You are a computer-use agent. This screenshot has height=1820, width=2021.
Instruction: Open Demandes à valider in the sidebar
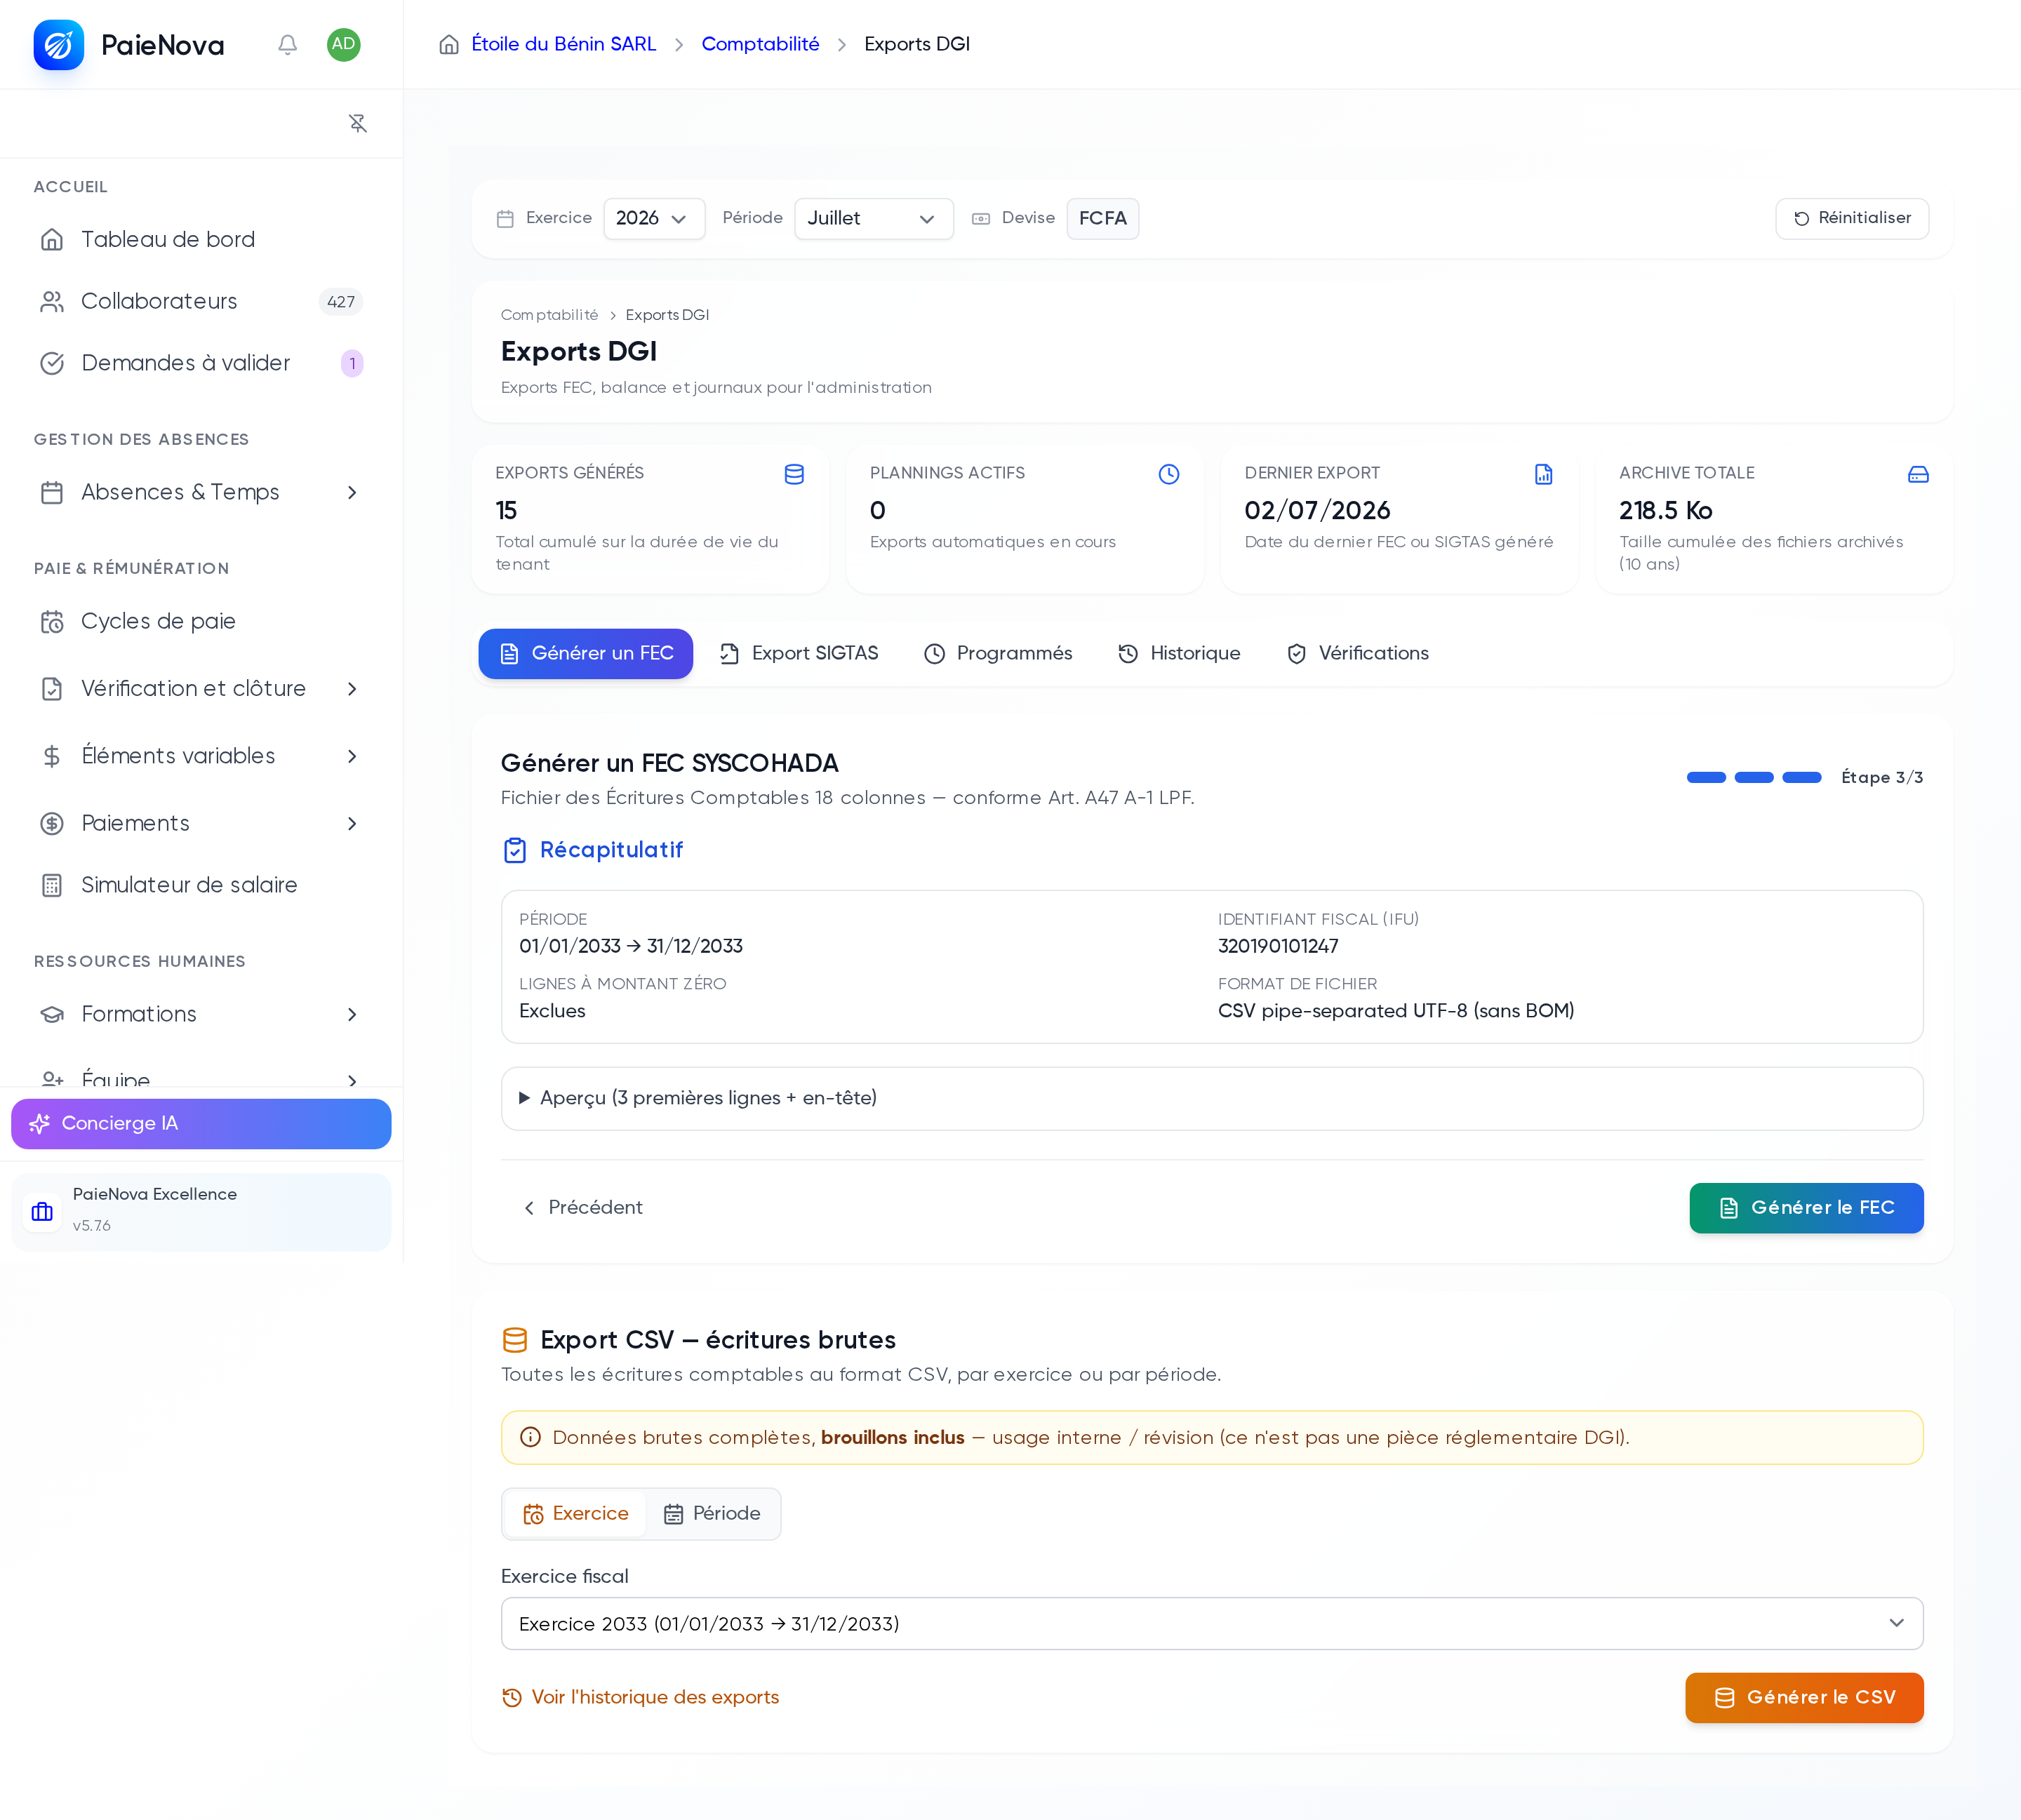pos(201,363)
